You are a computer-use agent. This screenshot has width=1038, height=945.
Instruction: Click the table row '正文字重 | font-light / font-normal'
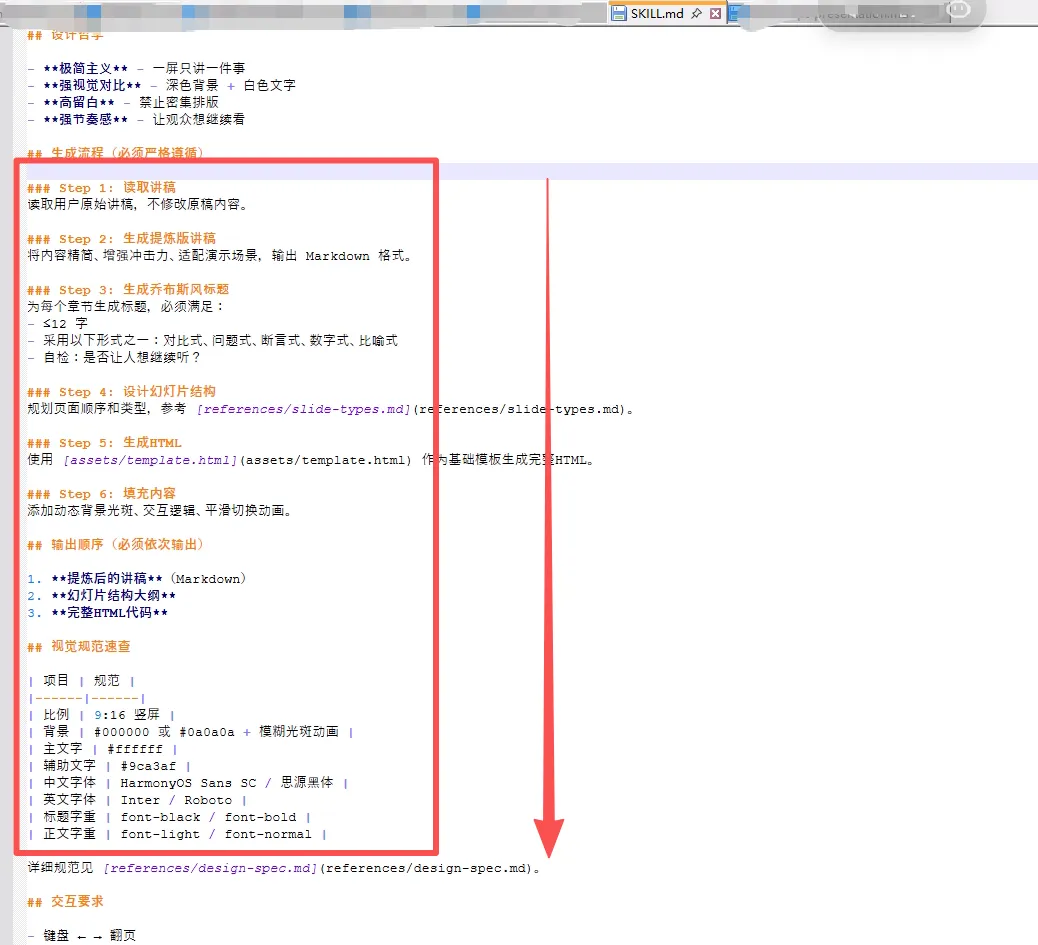[177, 834]
